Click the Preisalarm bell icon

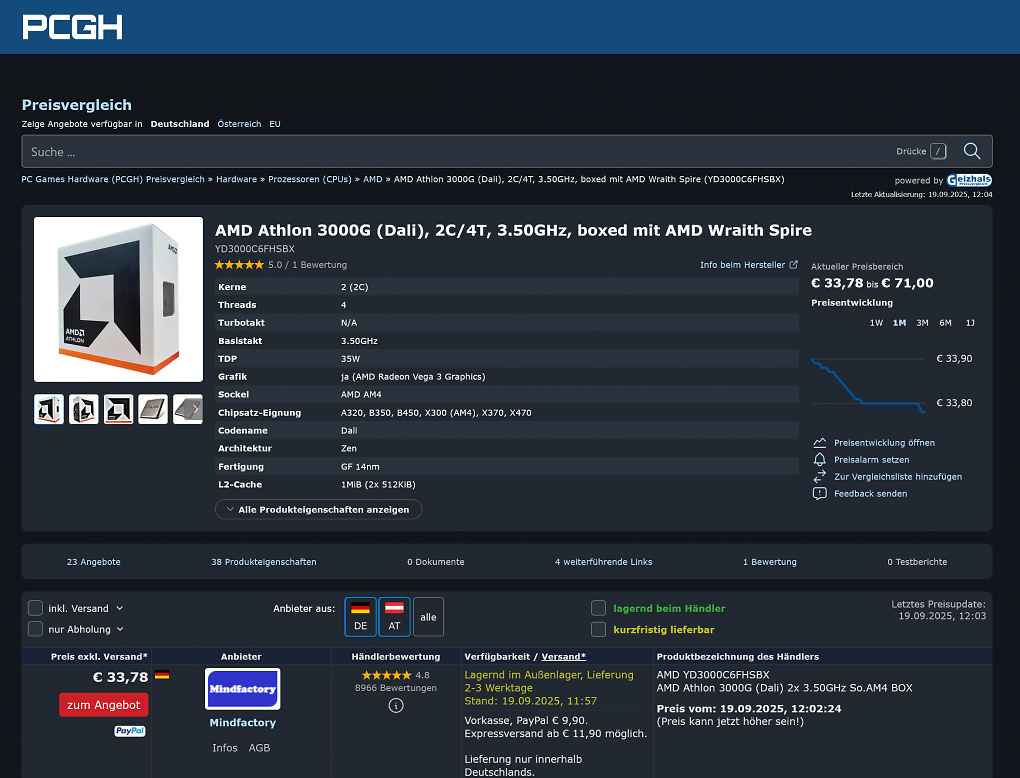(x=820, y=459)
